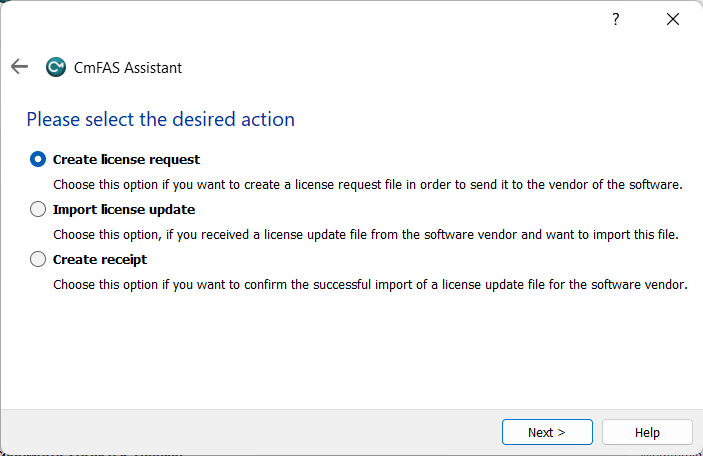Viewport: 703px width, 456px height.
Task: Click the description about confirming successful import
Action: pos(370,284)
